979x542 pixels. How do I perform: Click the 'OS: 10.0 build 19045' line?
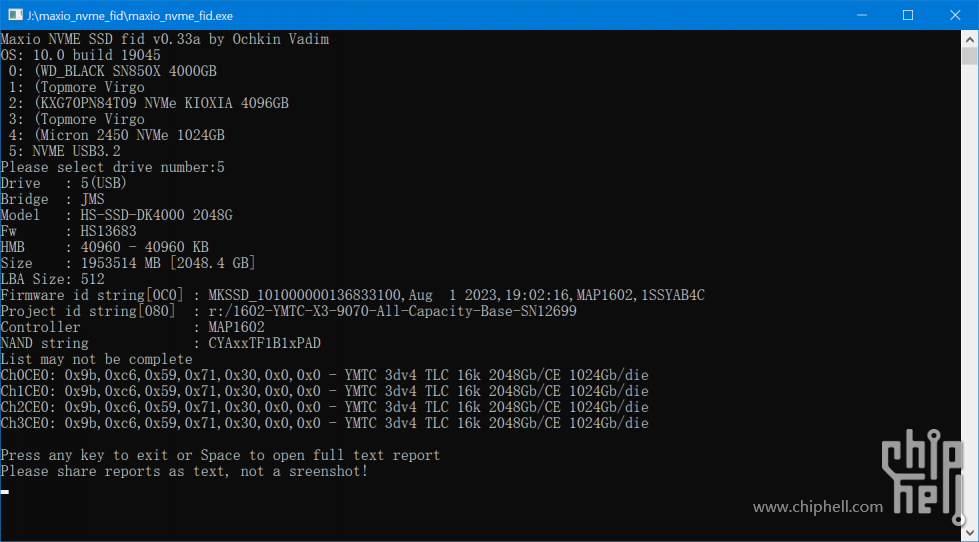click(81, 56)
